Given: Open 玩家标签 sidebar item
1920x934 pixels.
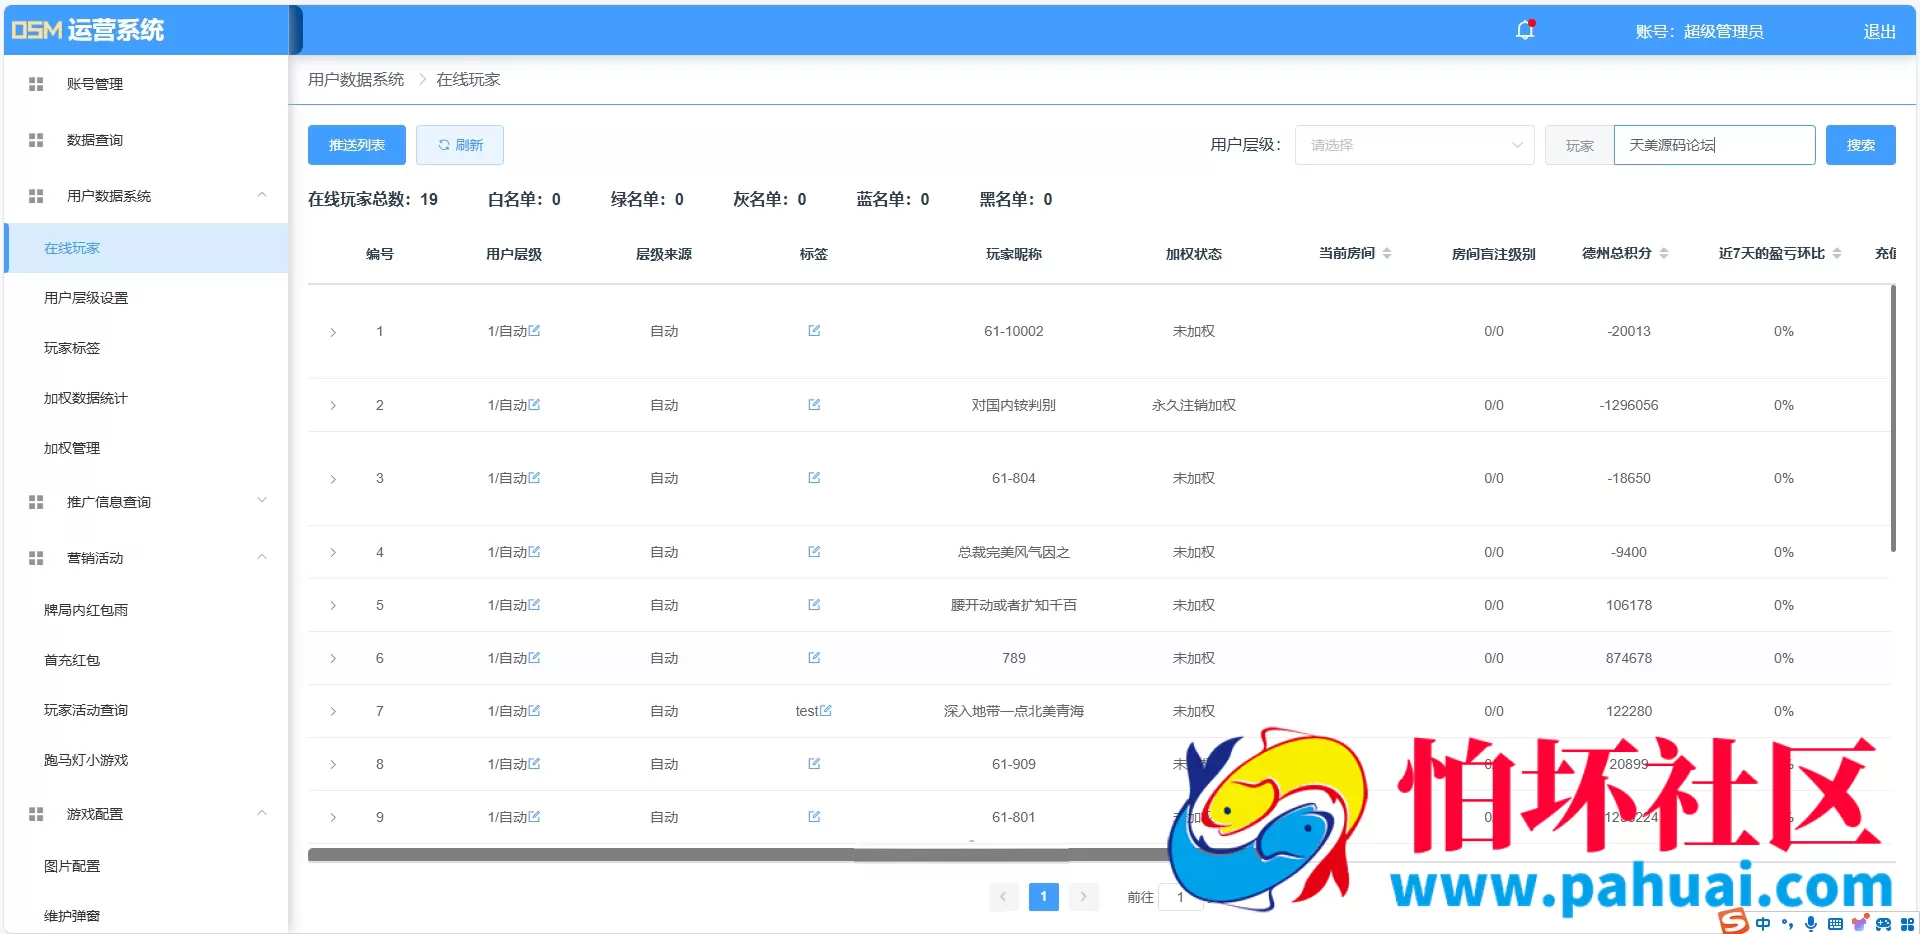Looking at the screenshot, I should (72, 348).
